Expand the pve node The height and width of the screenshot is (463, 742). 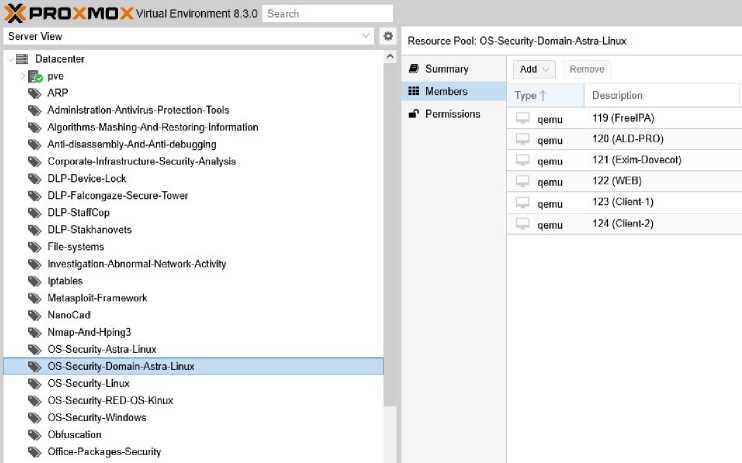click(x=22, y=76)
